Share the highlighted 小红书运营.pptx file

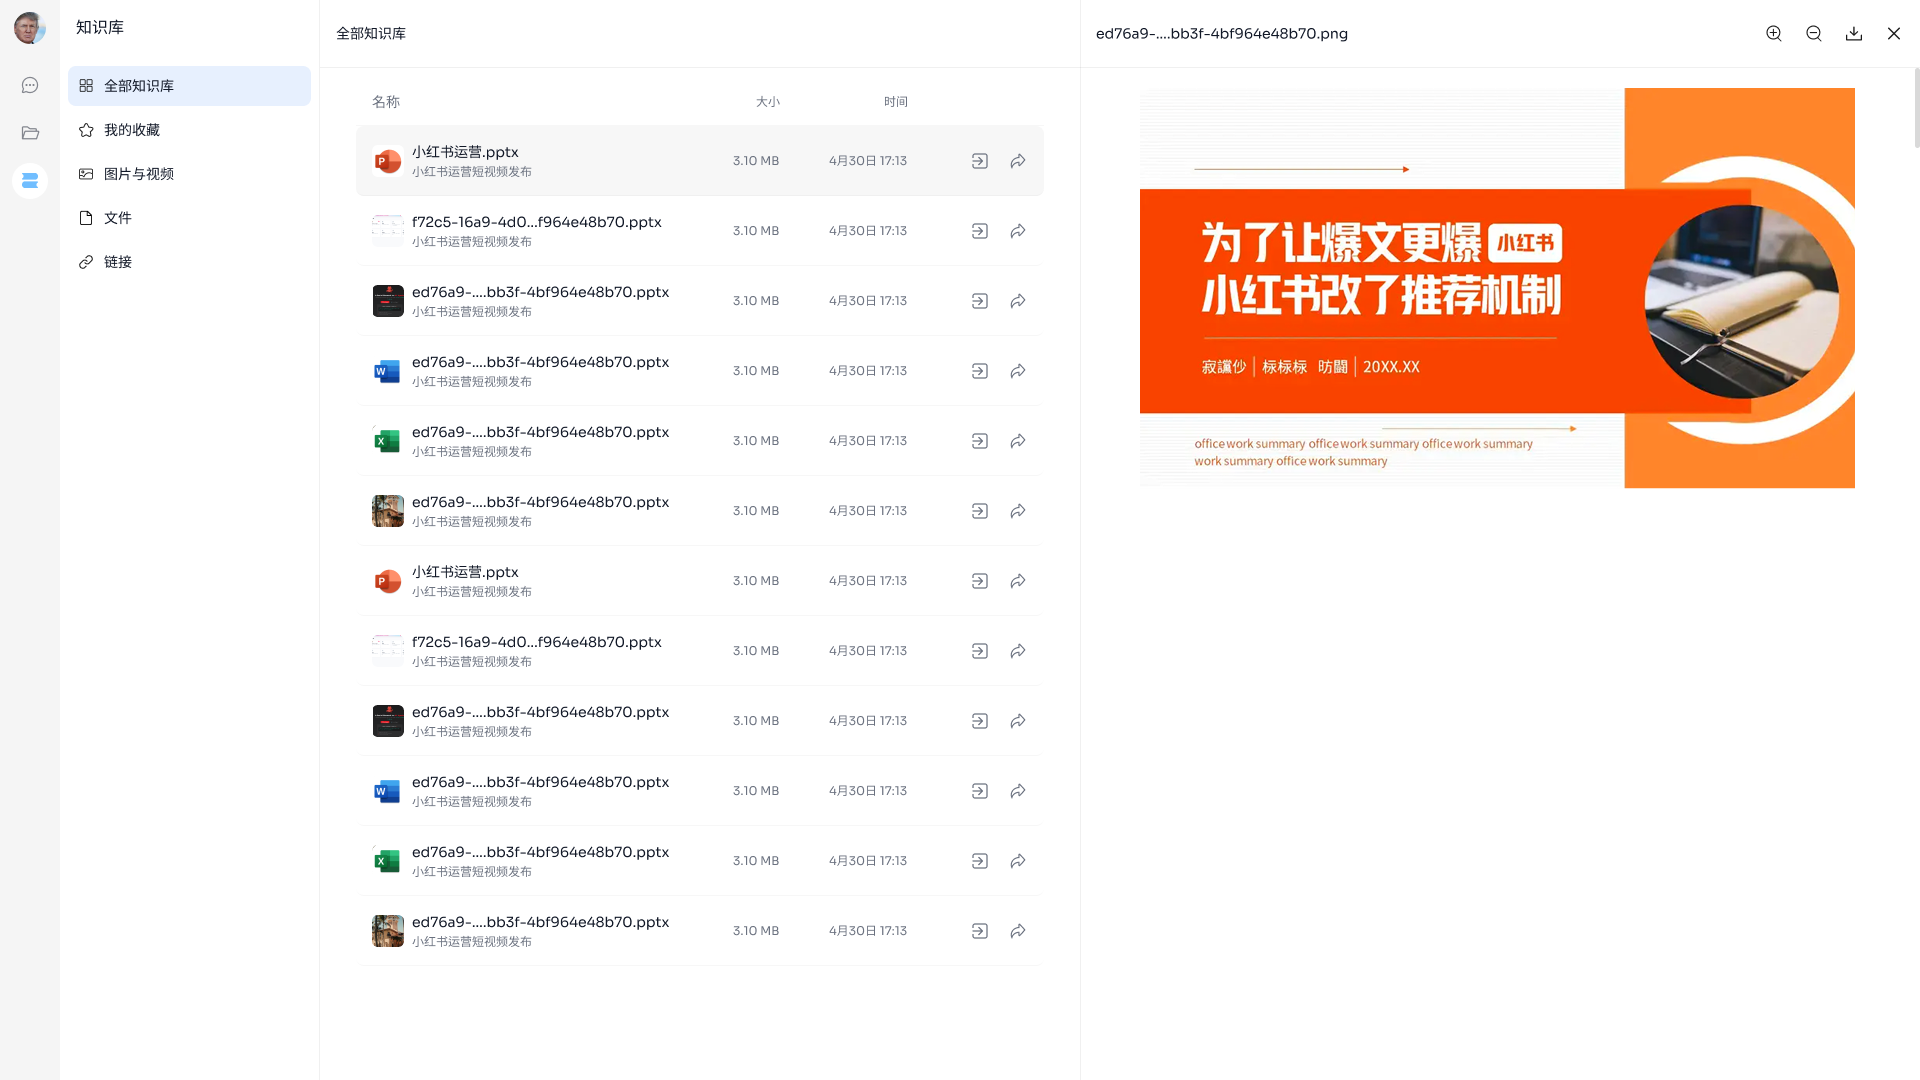1018,161
